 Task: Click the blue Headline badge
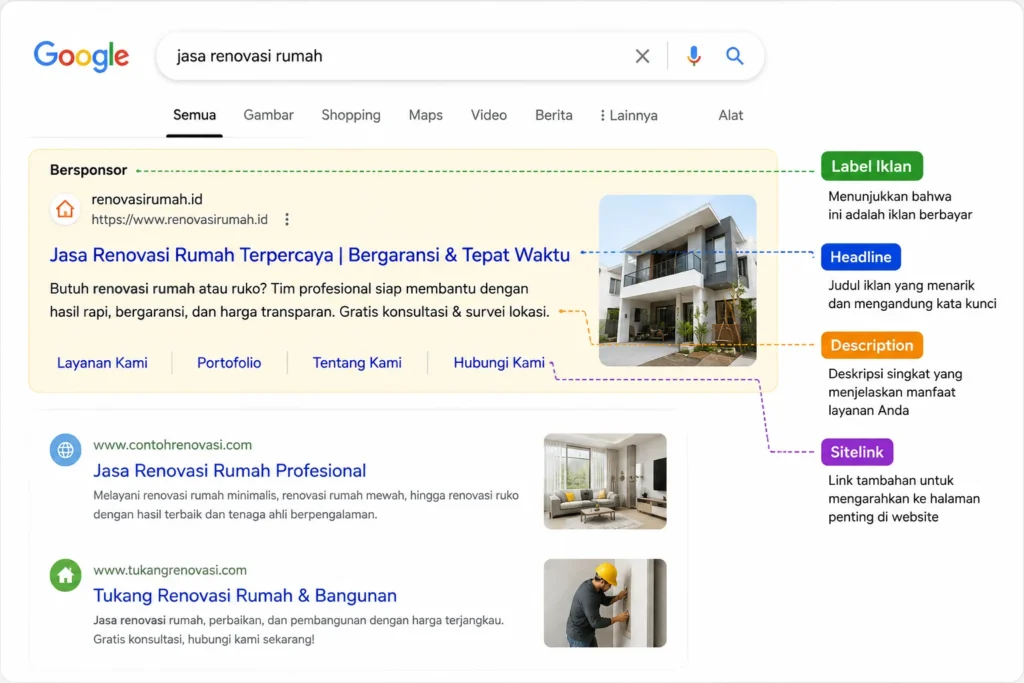point(861,257)
